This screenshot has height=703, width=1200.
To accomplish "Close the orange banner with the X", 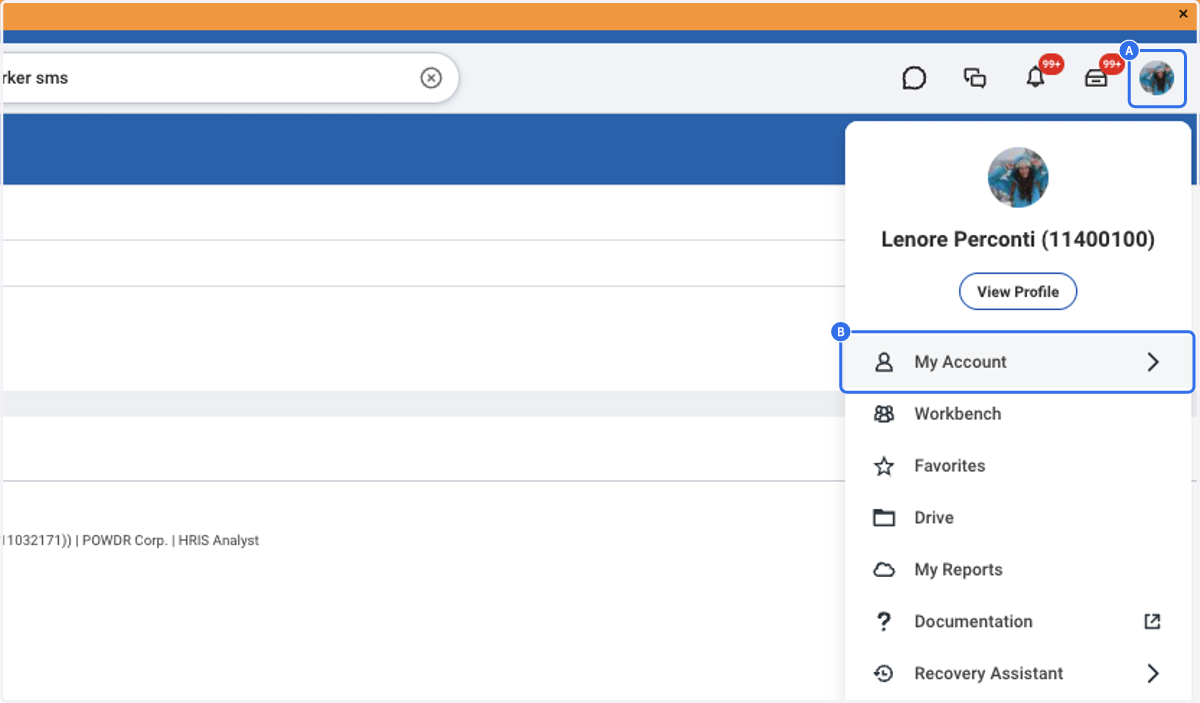I will pos(1183,14).
